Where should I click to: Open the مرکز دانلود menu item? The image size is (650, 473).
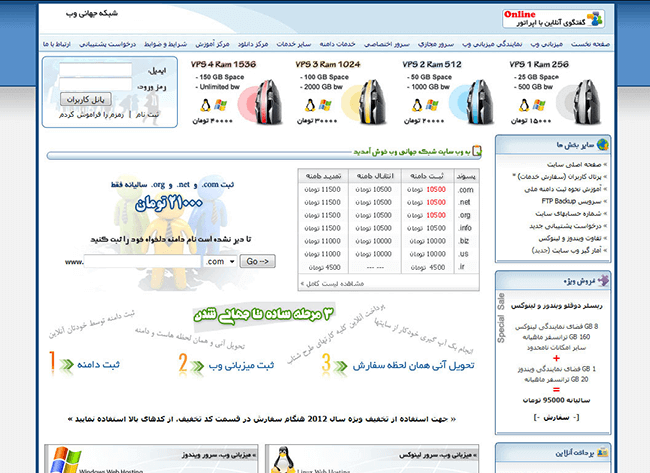(253, 44)
